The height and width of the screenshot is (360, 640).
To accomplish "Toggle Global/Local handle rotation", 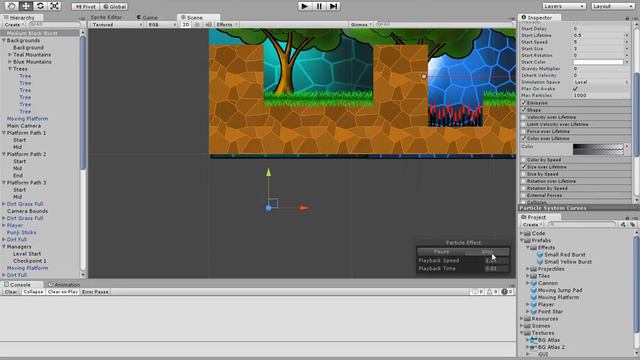I will (114, 7).
